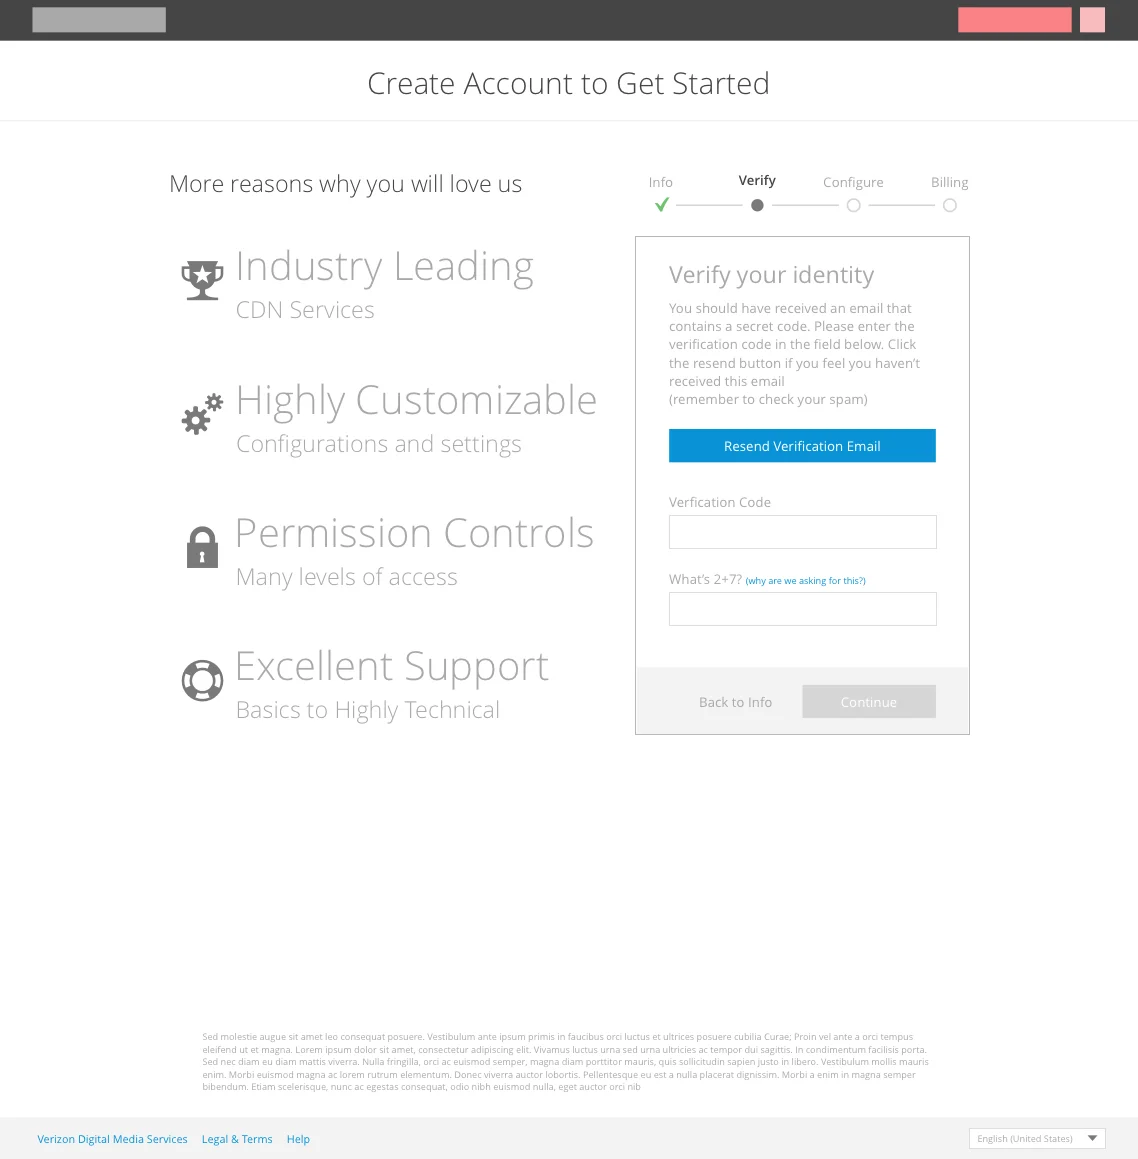This screenshot has height=1159, width=1138.
Task: Click the padlock icon for Permission Controls
Action: click(202, 547)
